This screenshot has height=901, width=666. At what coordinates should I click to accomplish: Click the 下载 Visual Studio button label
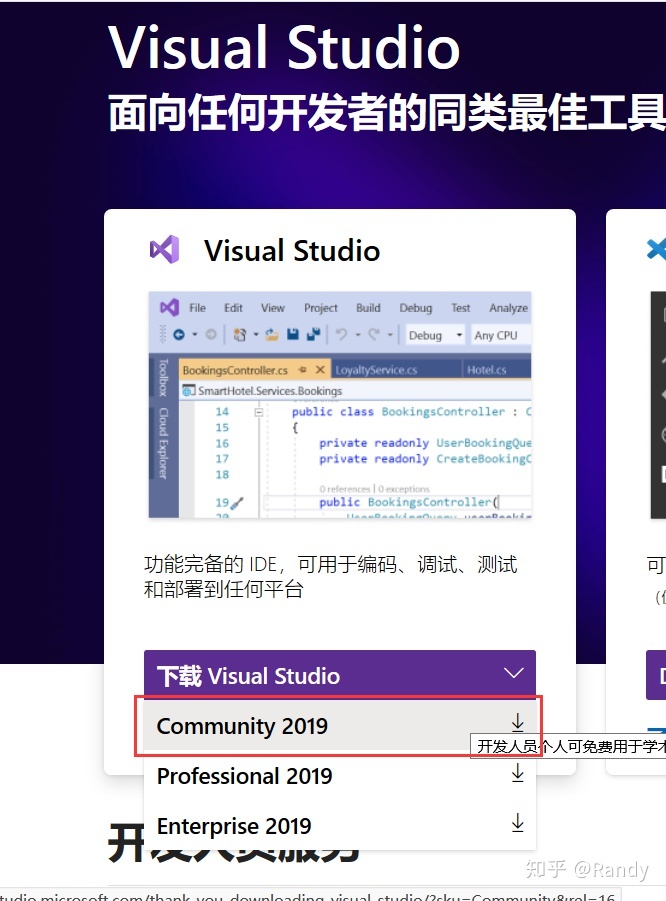[x=248, y=676]
